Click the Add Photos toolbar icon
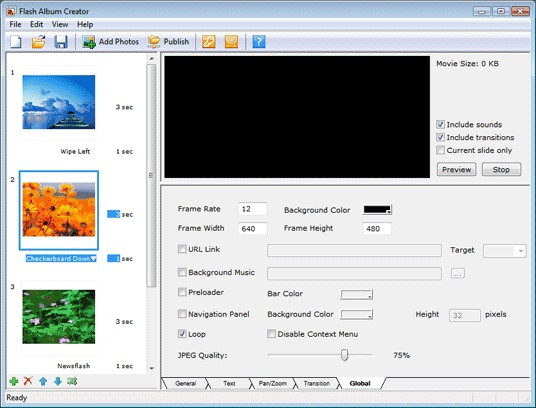The height and width of the screenshot is (408, 536). 89,42
